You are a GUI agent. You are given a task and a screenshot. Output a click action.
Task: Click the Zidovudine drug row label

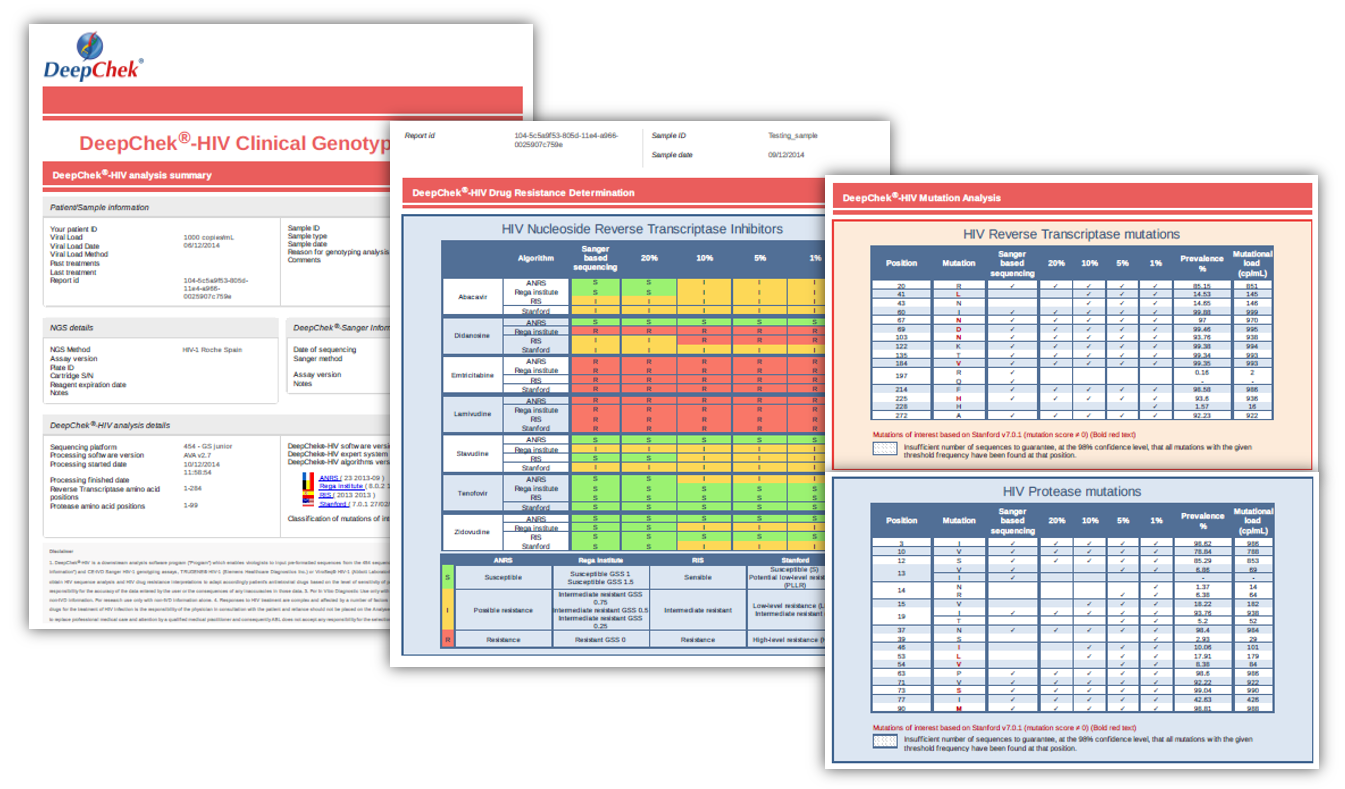click(x=473, y=532)
